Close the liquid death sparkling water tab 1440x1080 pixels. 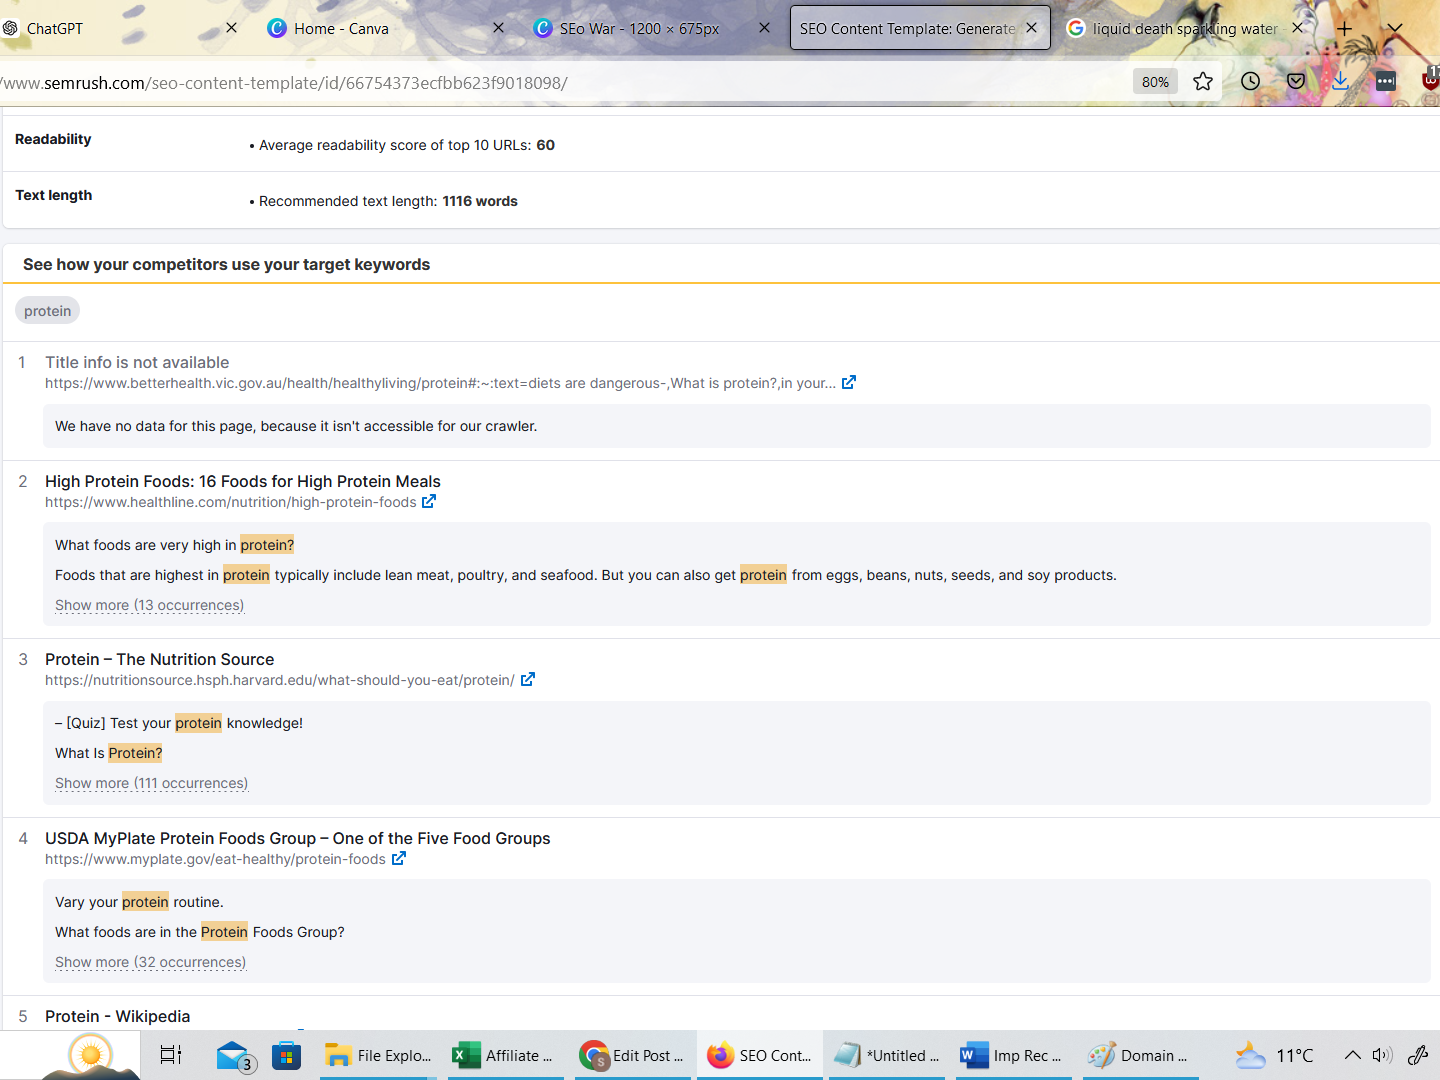click(x=1297, y=28)
